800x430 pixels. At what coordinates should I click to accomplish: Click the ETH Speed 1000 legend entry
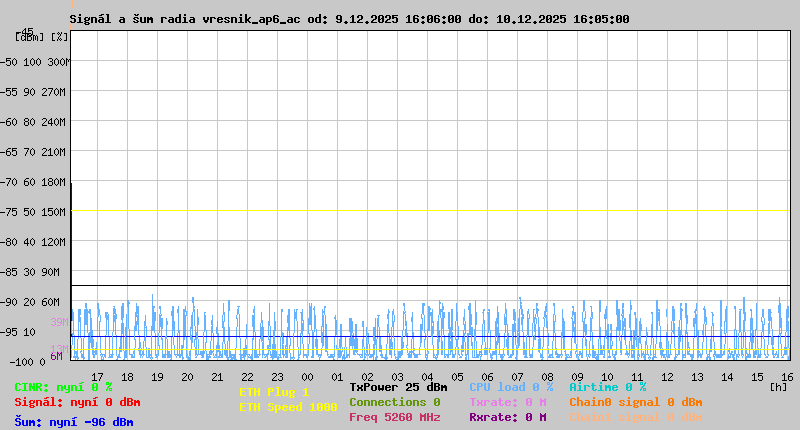[287, 407]
